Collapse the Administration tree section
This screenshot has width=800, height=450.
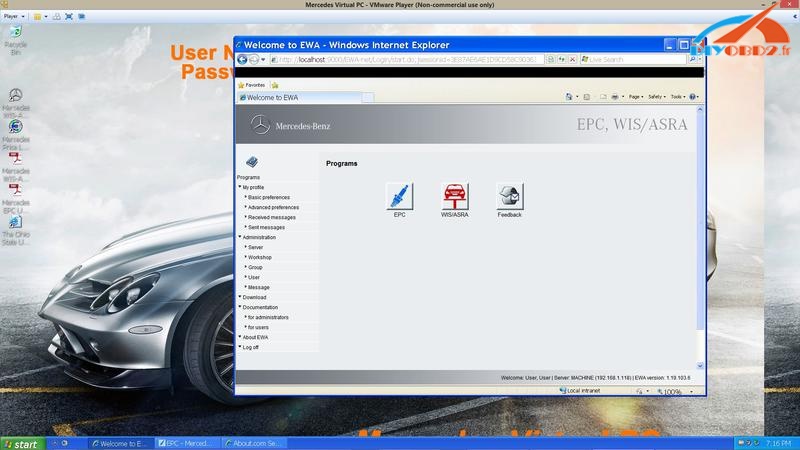[x=259, y=237]
